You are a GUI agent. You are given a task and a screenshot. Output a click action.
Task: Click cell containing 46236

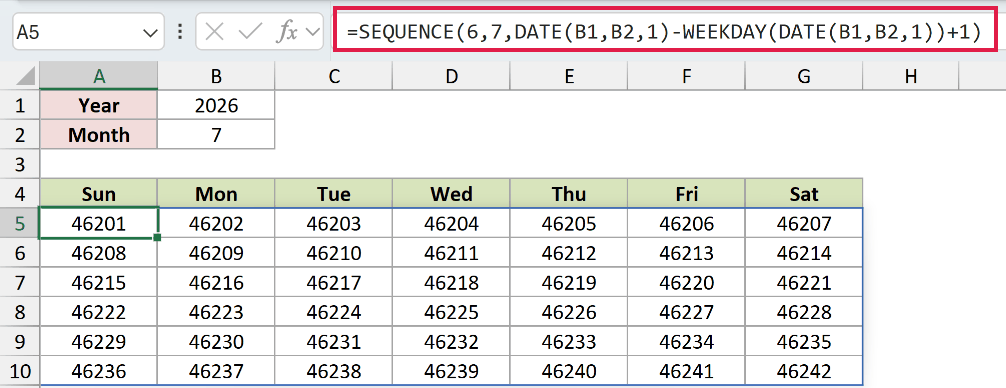[99, 371]
